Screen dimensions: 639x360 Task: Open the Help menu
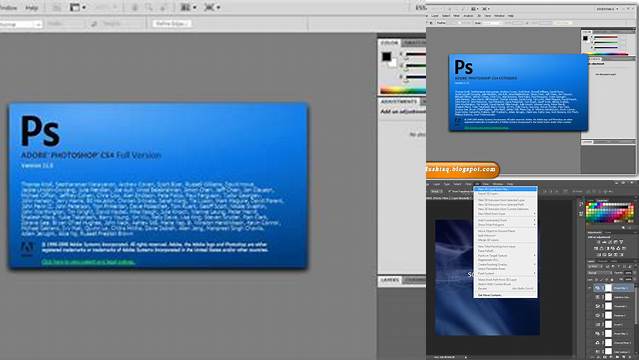click(x=31, y=8)
